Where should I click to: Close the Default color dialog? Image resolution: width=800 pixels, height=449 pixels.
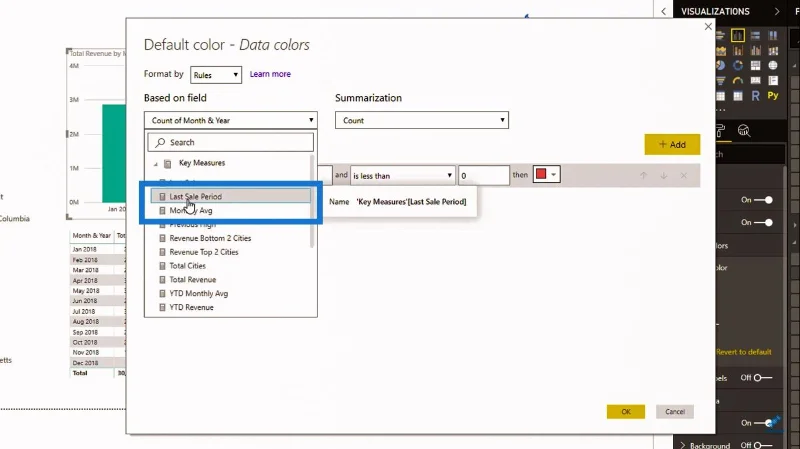pos(708,27)
